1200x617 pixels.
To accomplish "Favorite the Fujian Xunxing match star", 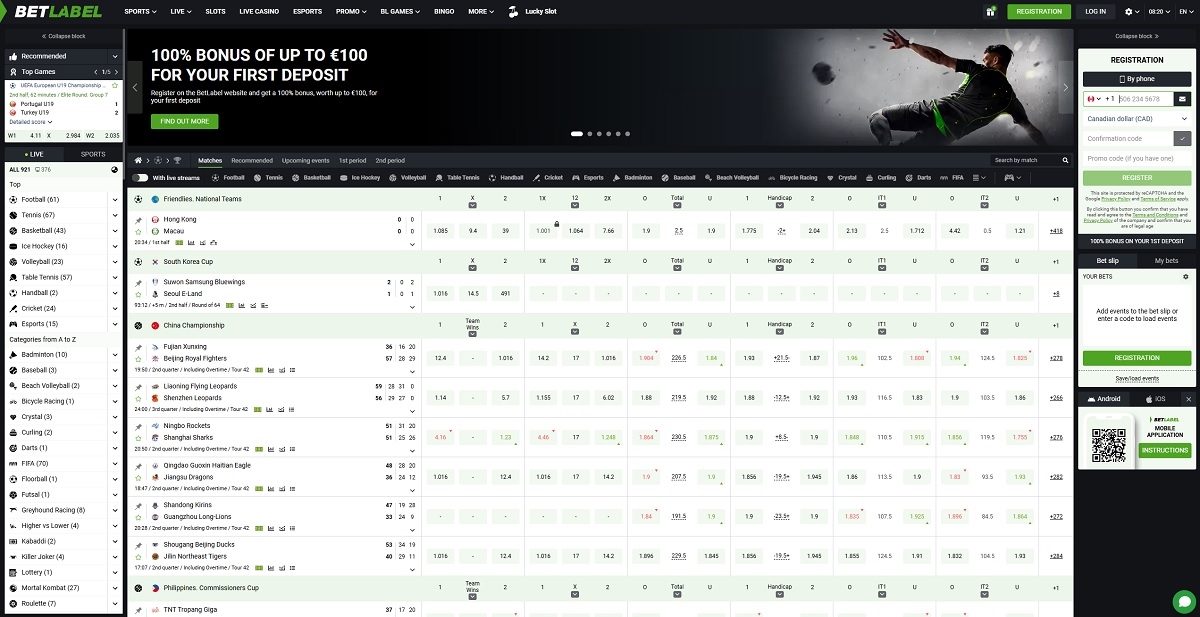I will click(140, 358).
